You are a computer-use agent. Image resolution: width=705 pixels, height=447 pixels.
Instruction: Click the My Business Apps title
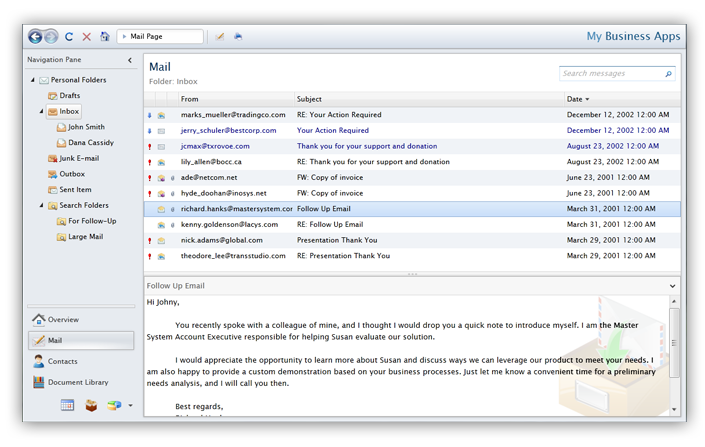(633, 36)
